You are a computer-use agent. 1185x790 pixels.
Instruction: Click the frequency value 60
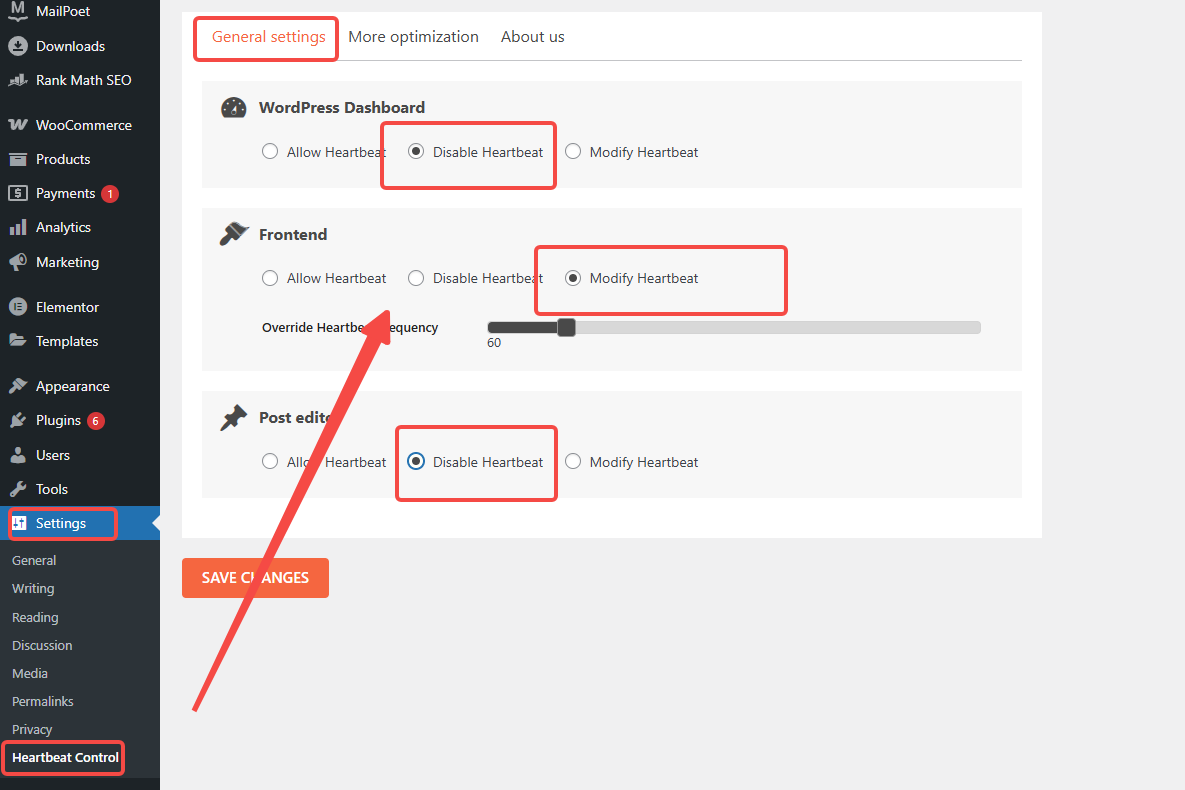(494, 342)
